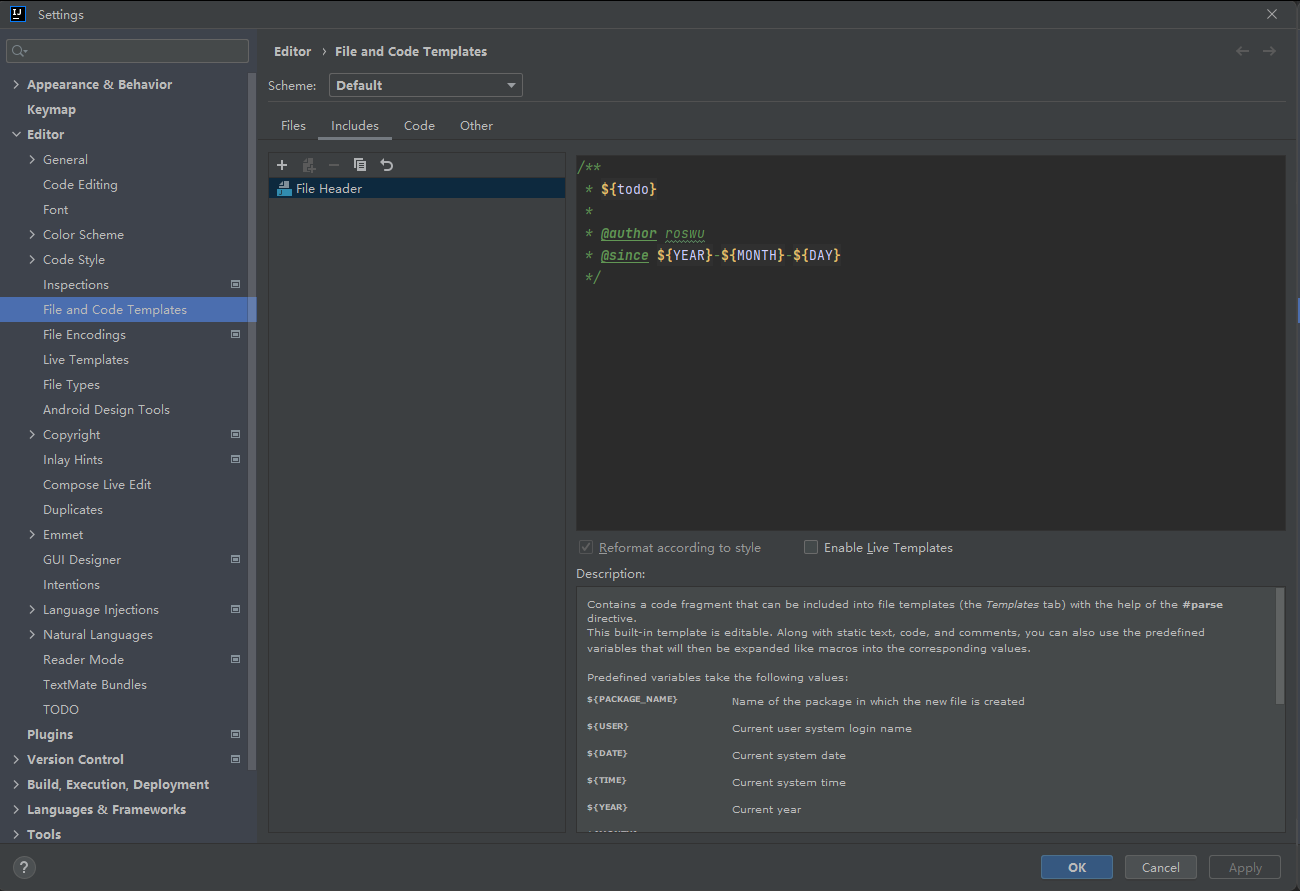Toggle Reformat according to style checkbox
1300x891 pixels.
tap(586, 547)
